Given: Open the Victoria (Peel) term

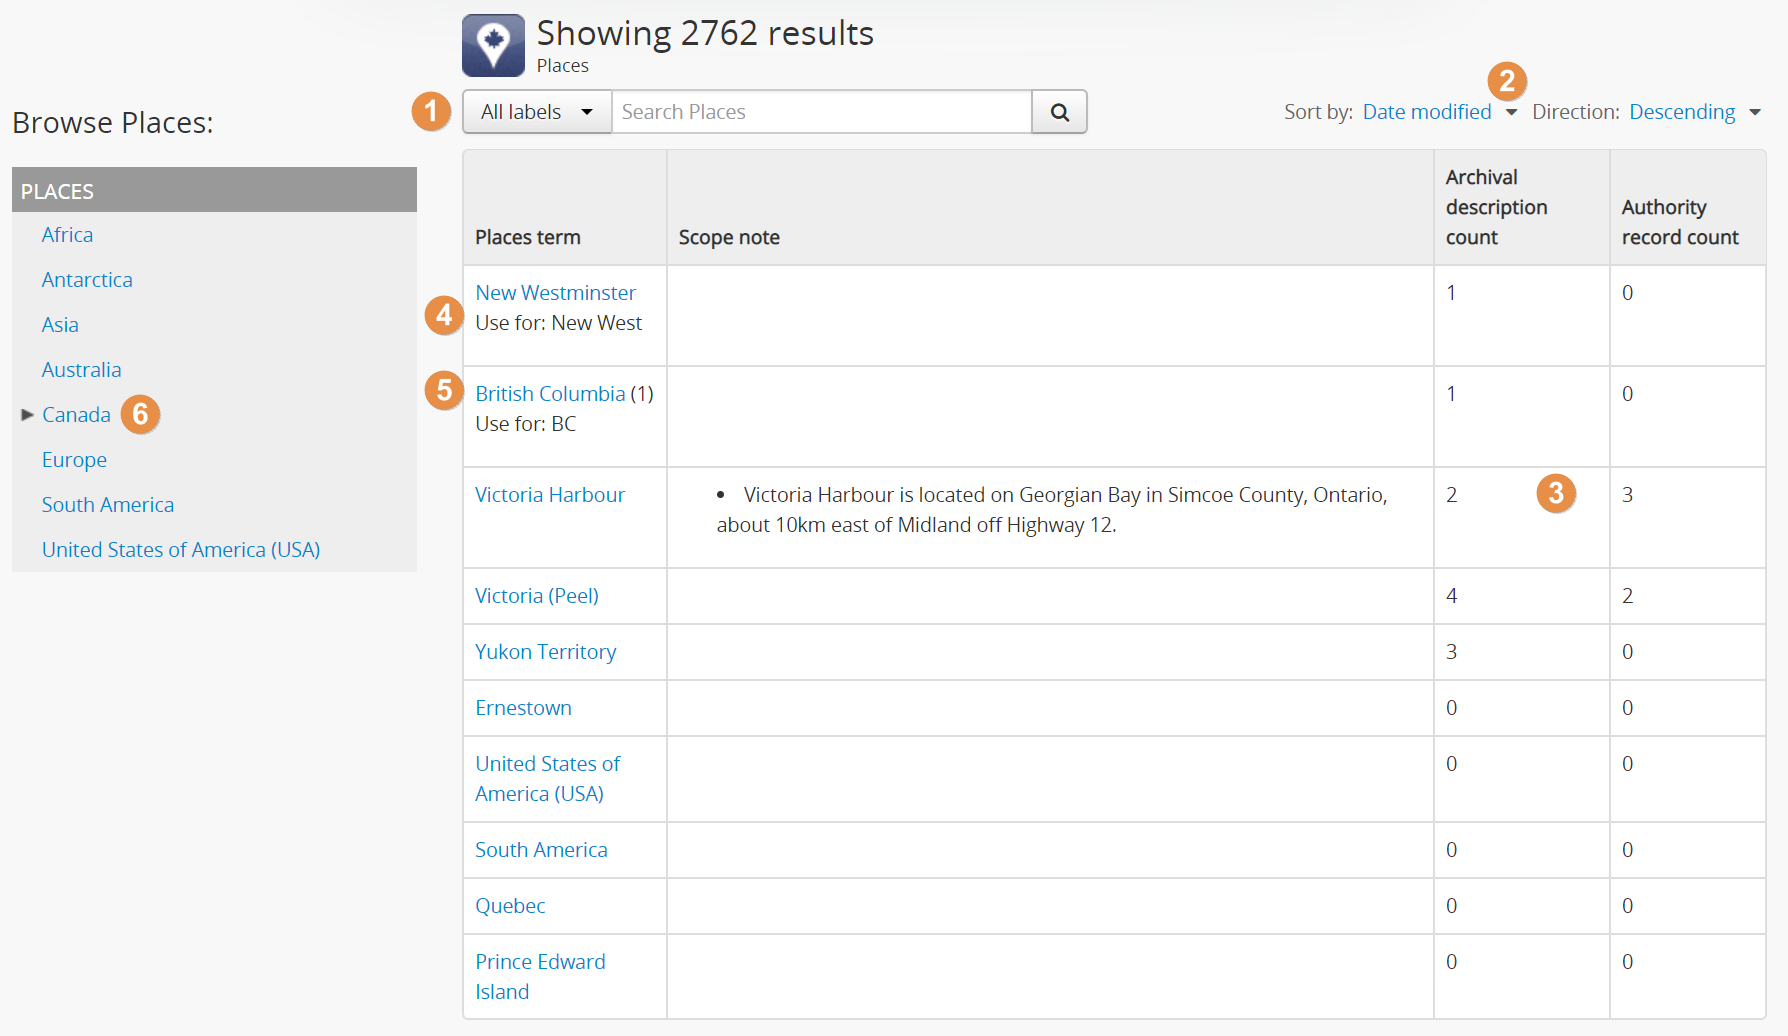Looking at the screenshot, I should [x=536, y=596].
